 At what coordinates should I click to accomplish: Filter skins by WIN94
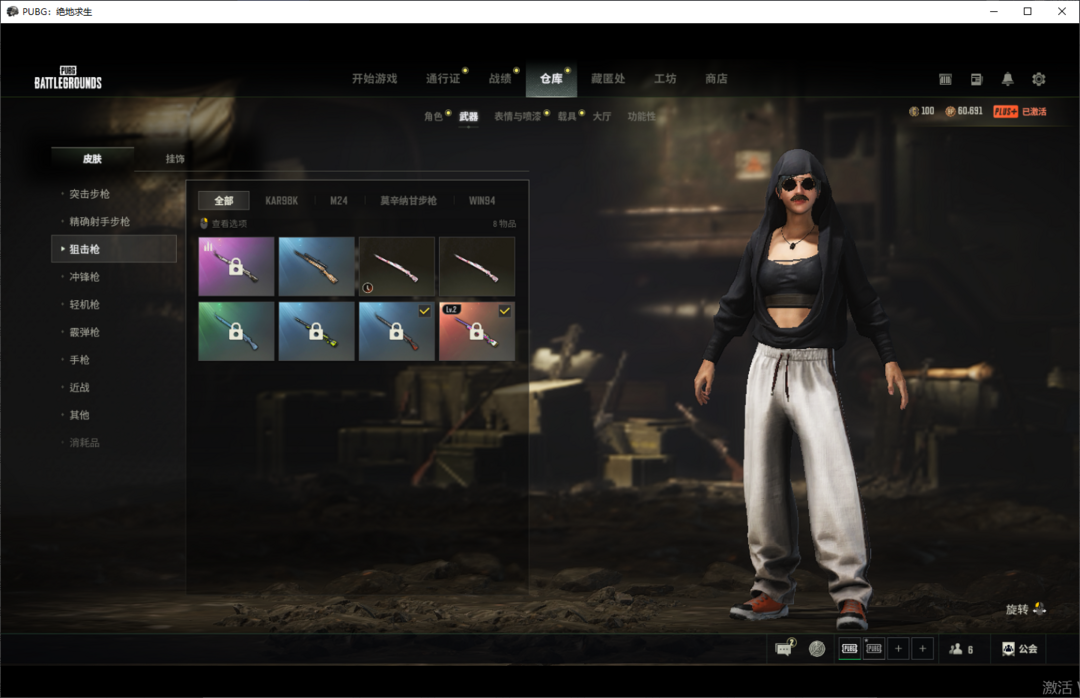click(482, 201)
